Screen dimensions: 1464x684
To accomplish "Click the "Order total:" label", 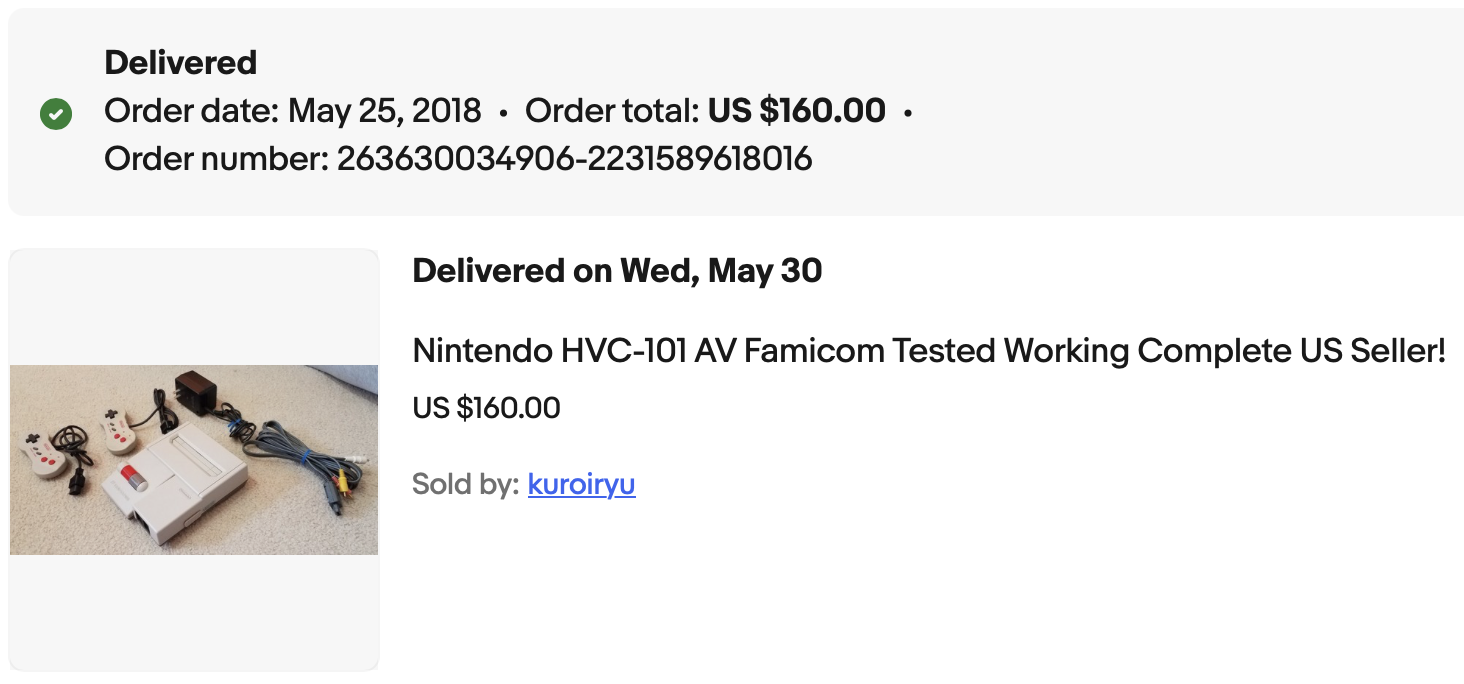I will pos(612,110).
